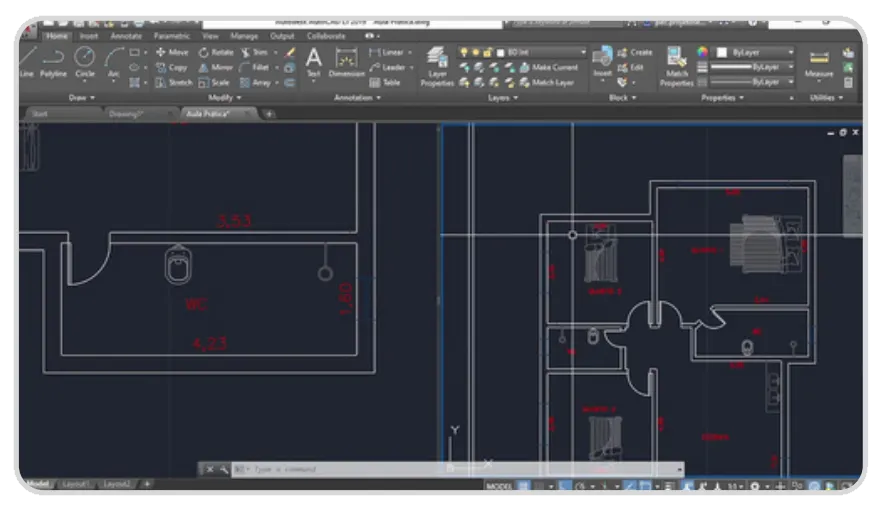Activate the Rotate tool
This screenshot has height=507, width=885.
[216, 53]
